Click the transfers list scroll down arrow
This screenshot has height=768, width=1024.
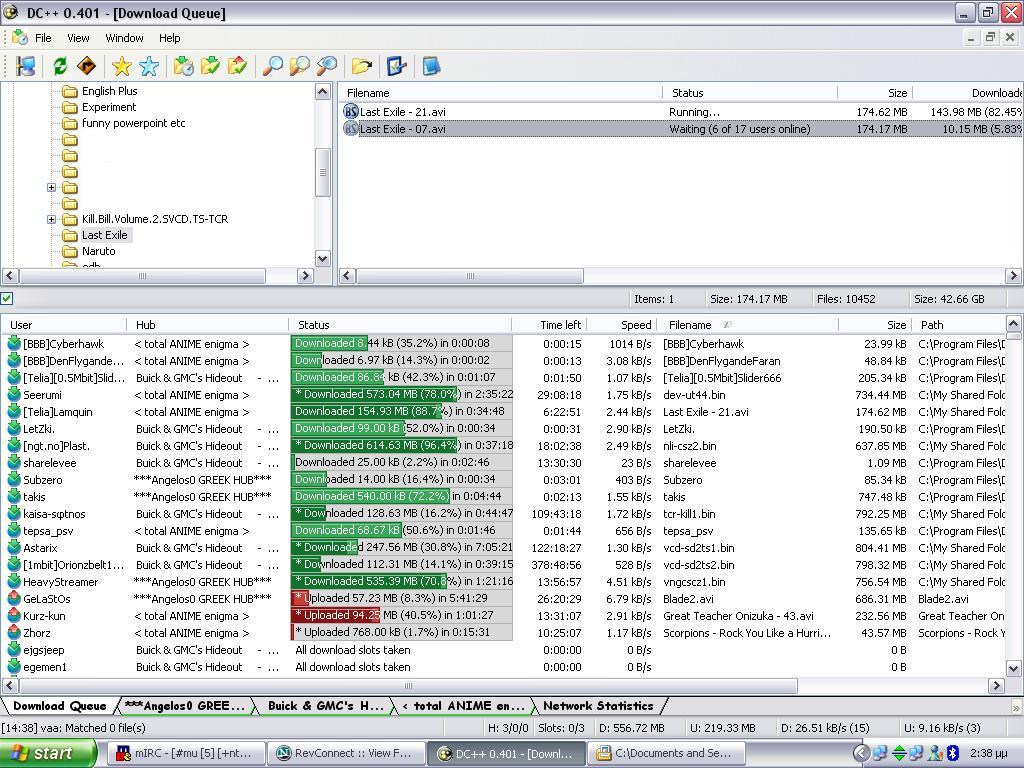(x=1013, y=668)
